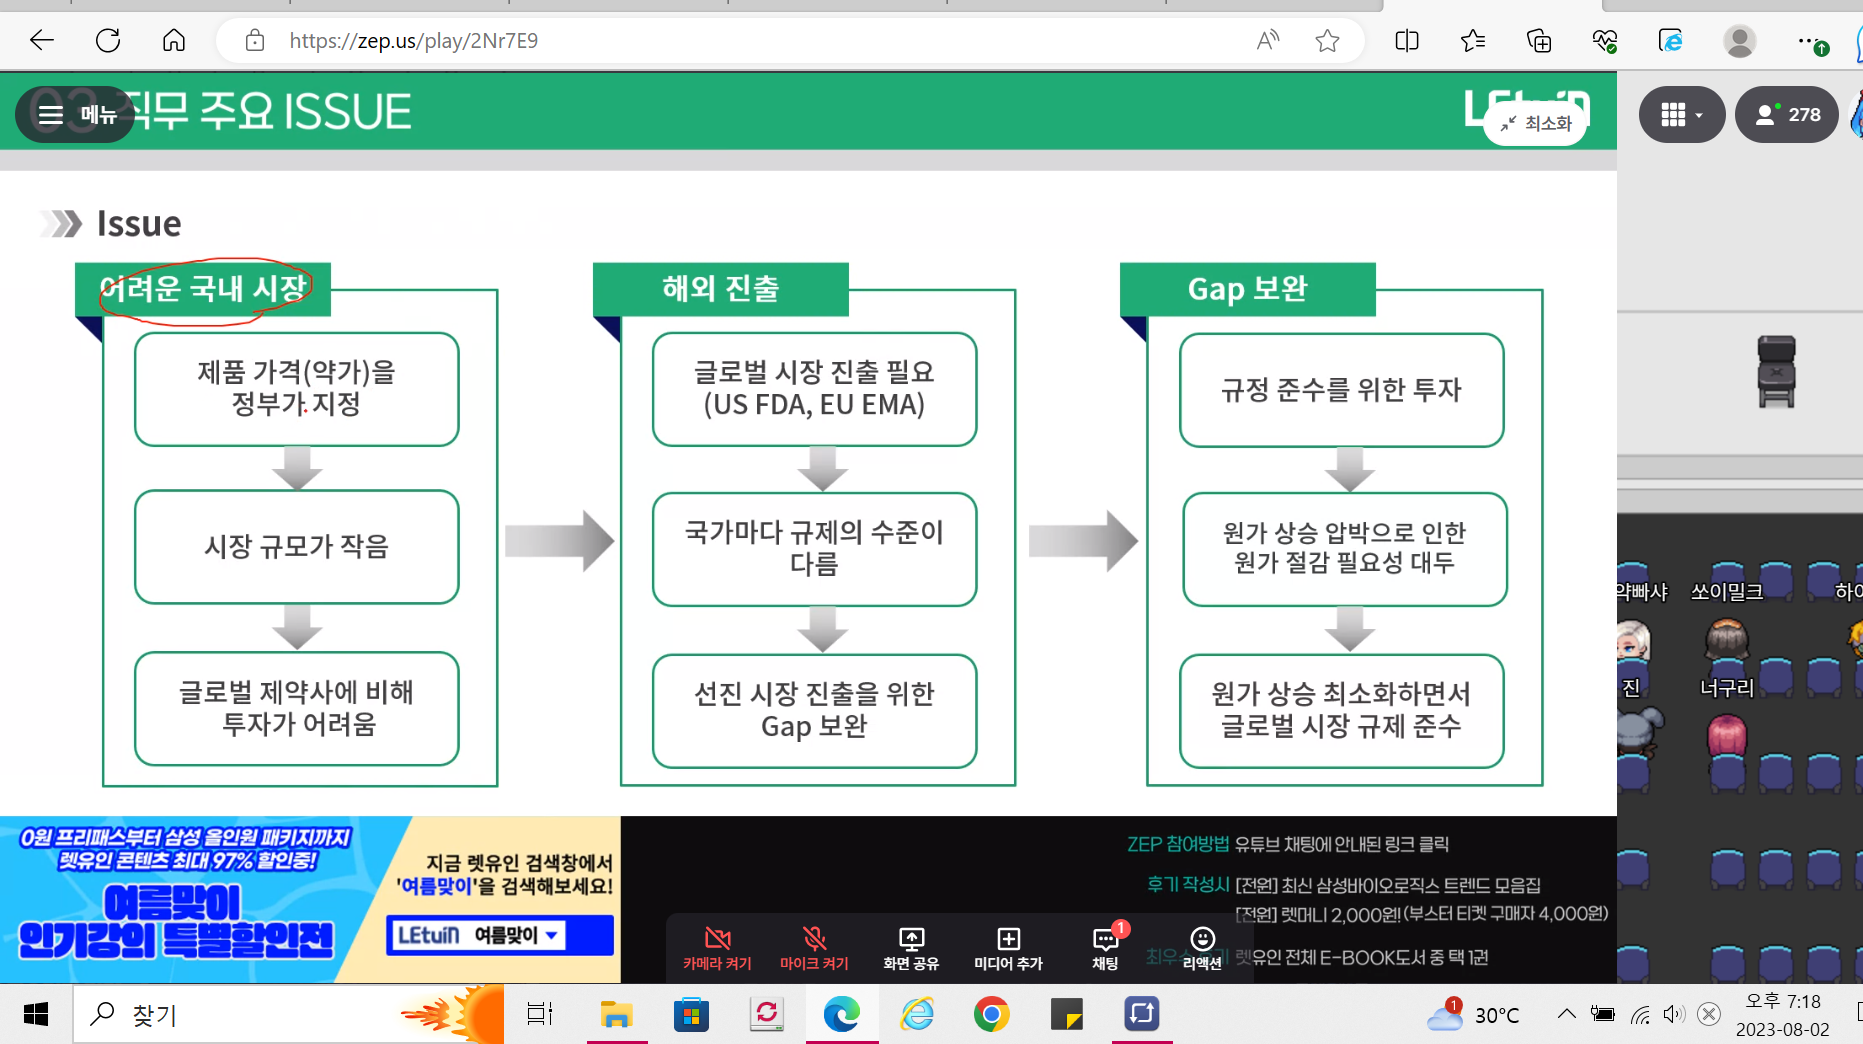Unmute microphone with 마이크 켜기
This screenshot has width=1863, height=1044.
pos(814,947)
